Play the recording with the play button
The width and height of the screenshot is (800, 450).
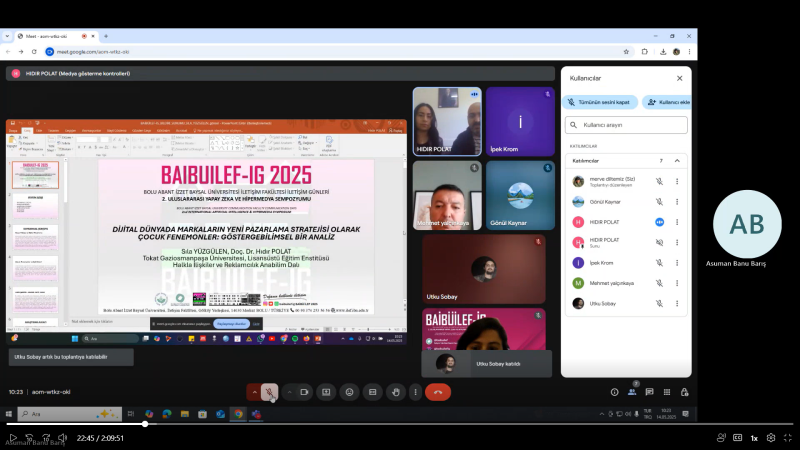[x=13, y=438]
